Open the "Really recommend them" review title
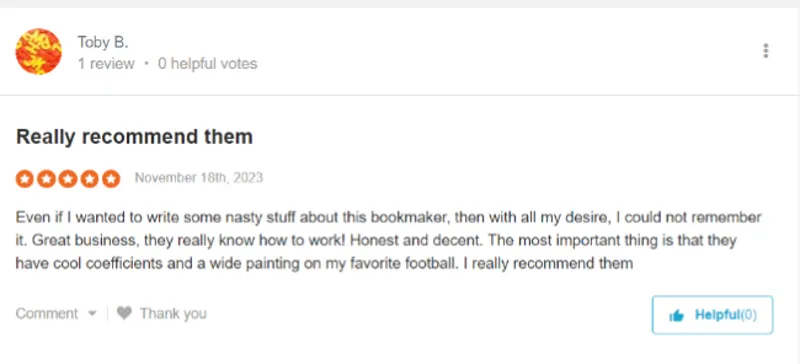 tap(134, 137)
